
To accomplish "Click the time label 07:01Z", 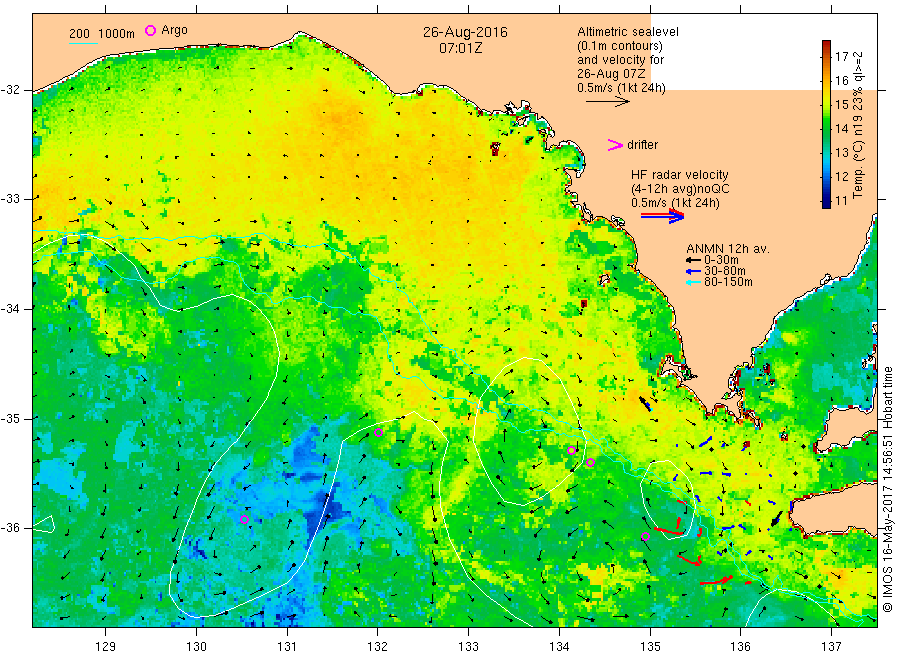I will tap(460, 48).
